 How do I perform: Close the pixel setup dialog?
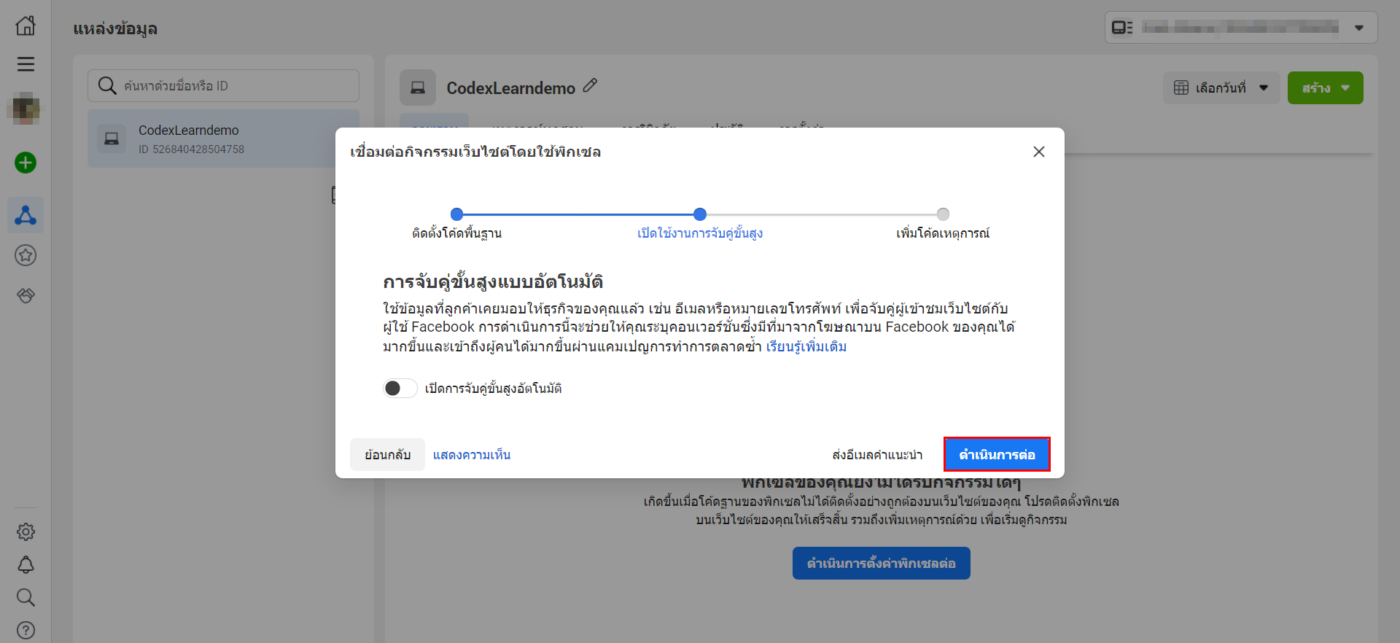pos(1038,152)
